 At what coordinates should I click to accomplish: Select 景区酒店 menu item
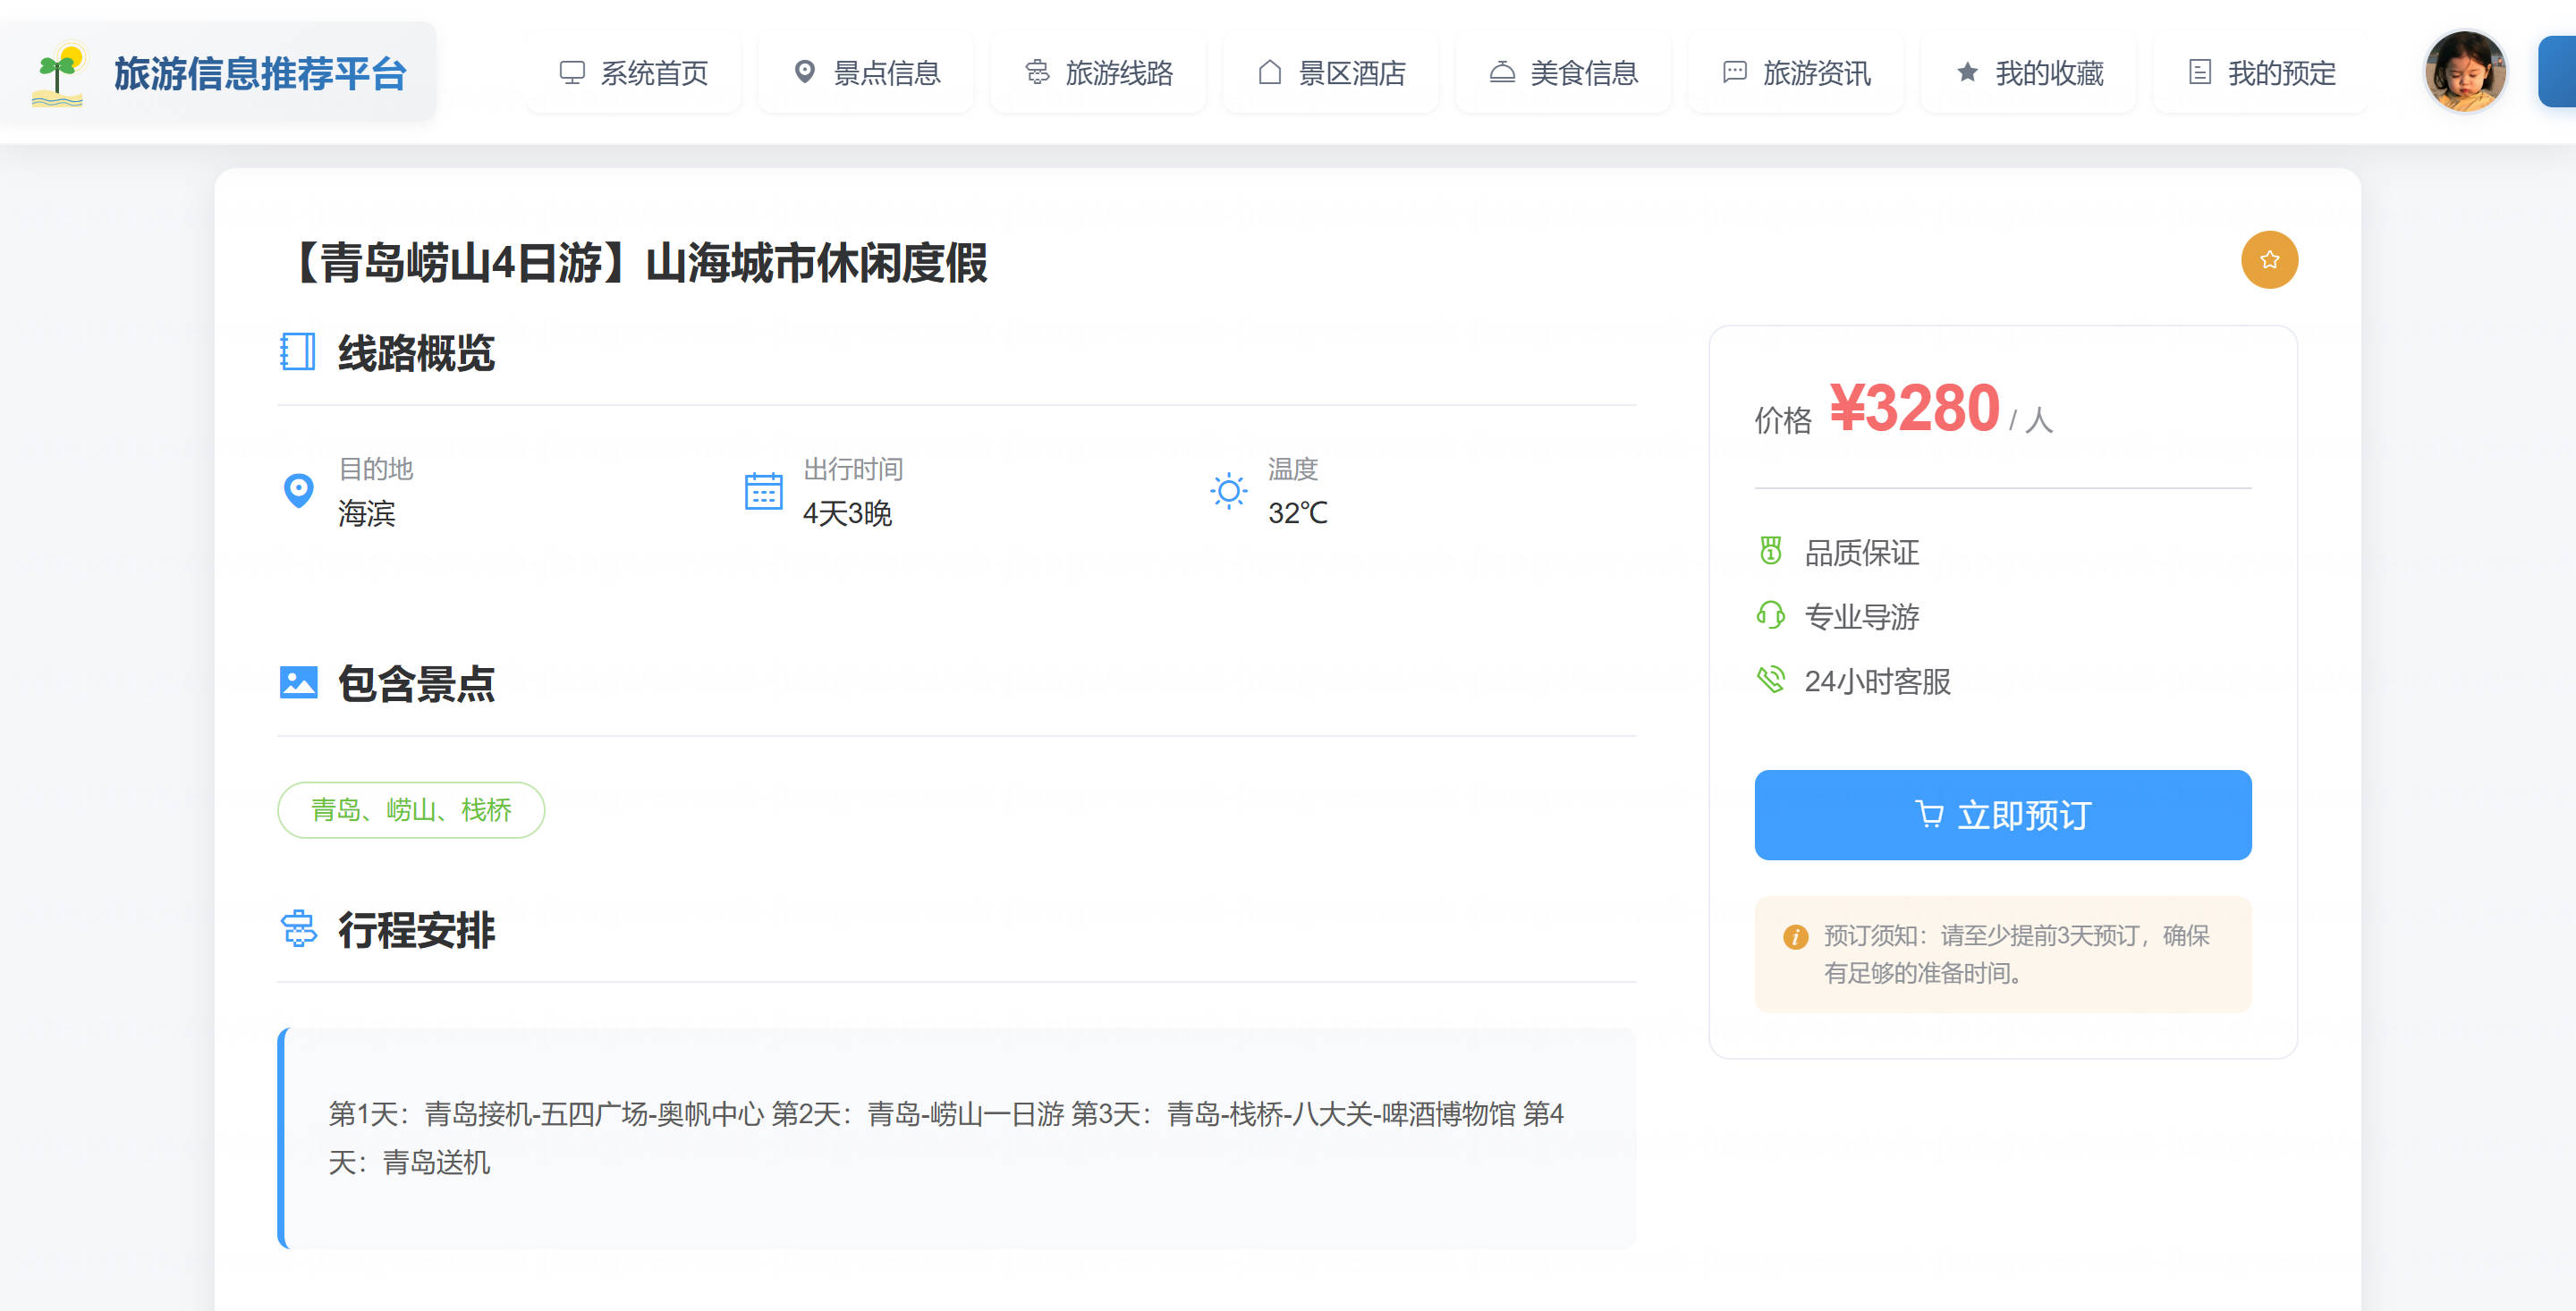(1331, 73)
